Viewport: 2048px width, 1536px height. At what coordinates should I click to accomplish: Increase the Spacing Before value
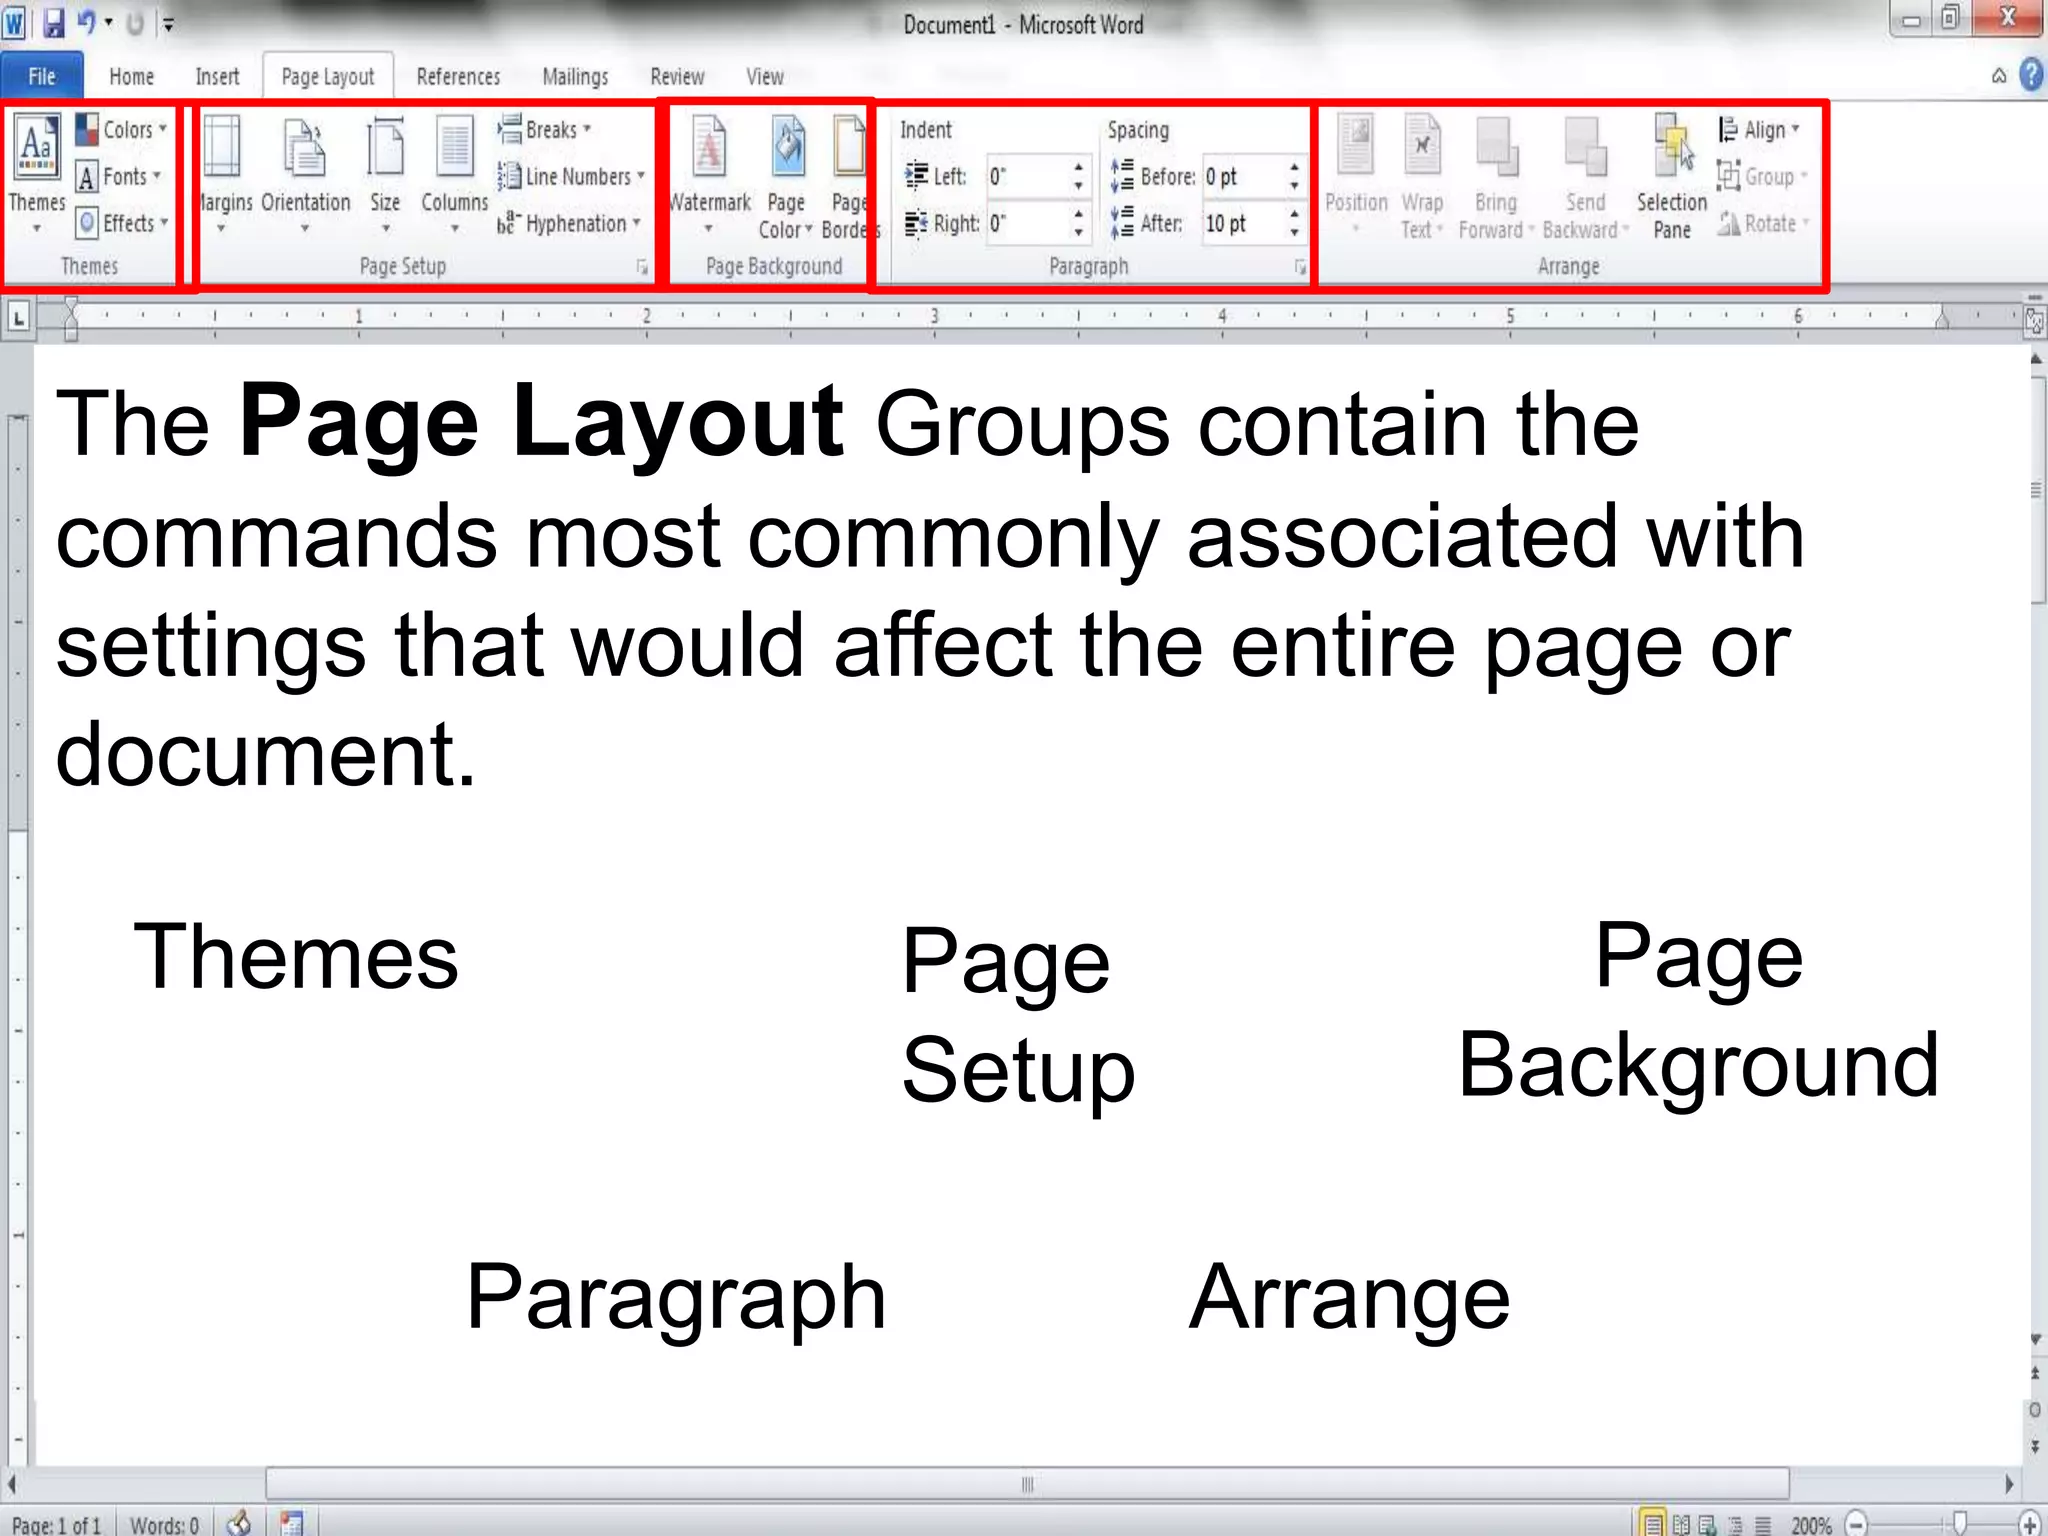1294,167
